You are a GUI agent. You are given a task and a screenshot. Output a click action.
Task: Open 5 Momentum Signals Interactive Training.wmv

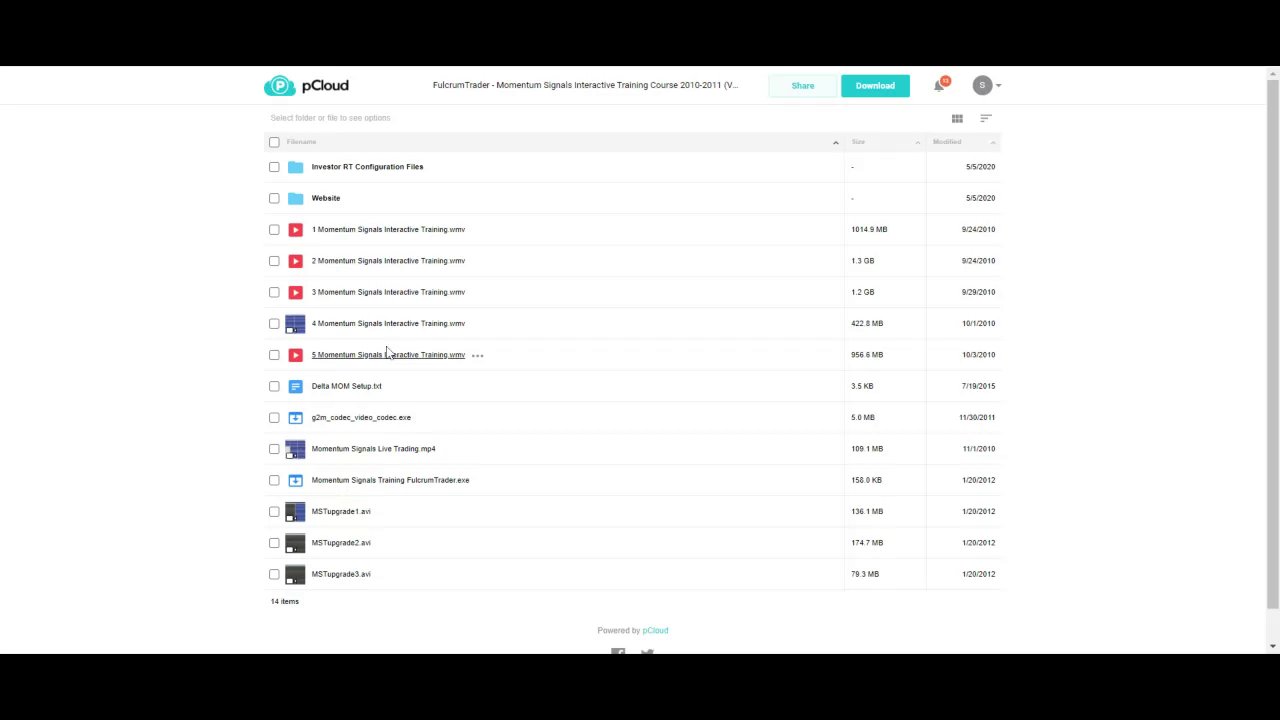click(388, 355)
